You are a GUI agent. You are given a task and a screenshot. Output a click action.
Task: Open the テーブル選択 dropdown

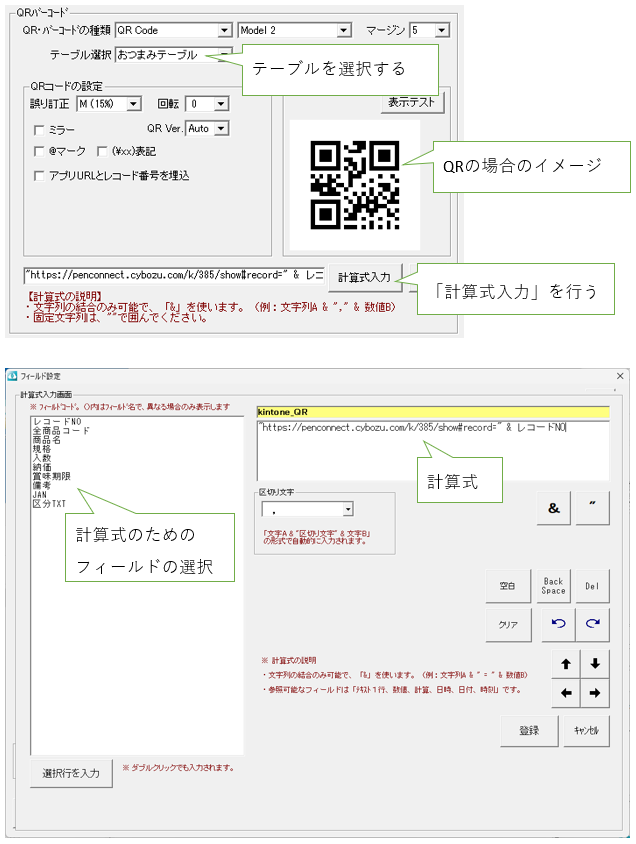(225, 54)
